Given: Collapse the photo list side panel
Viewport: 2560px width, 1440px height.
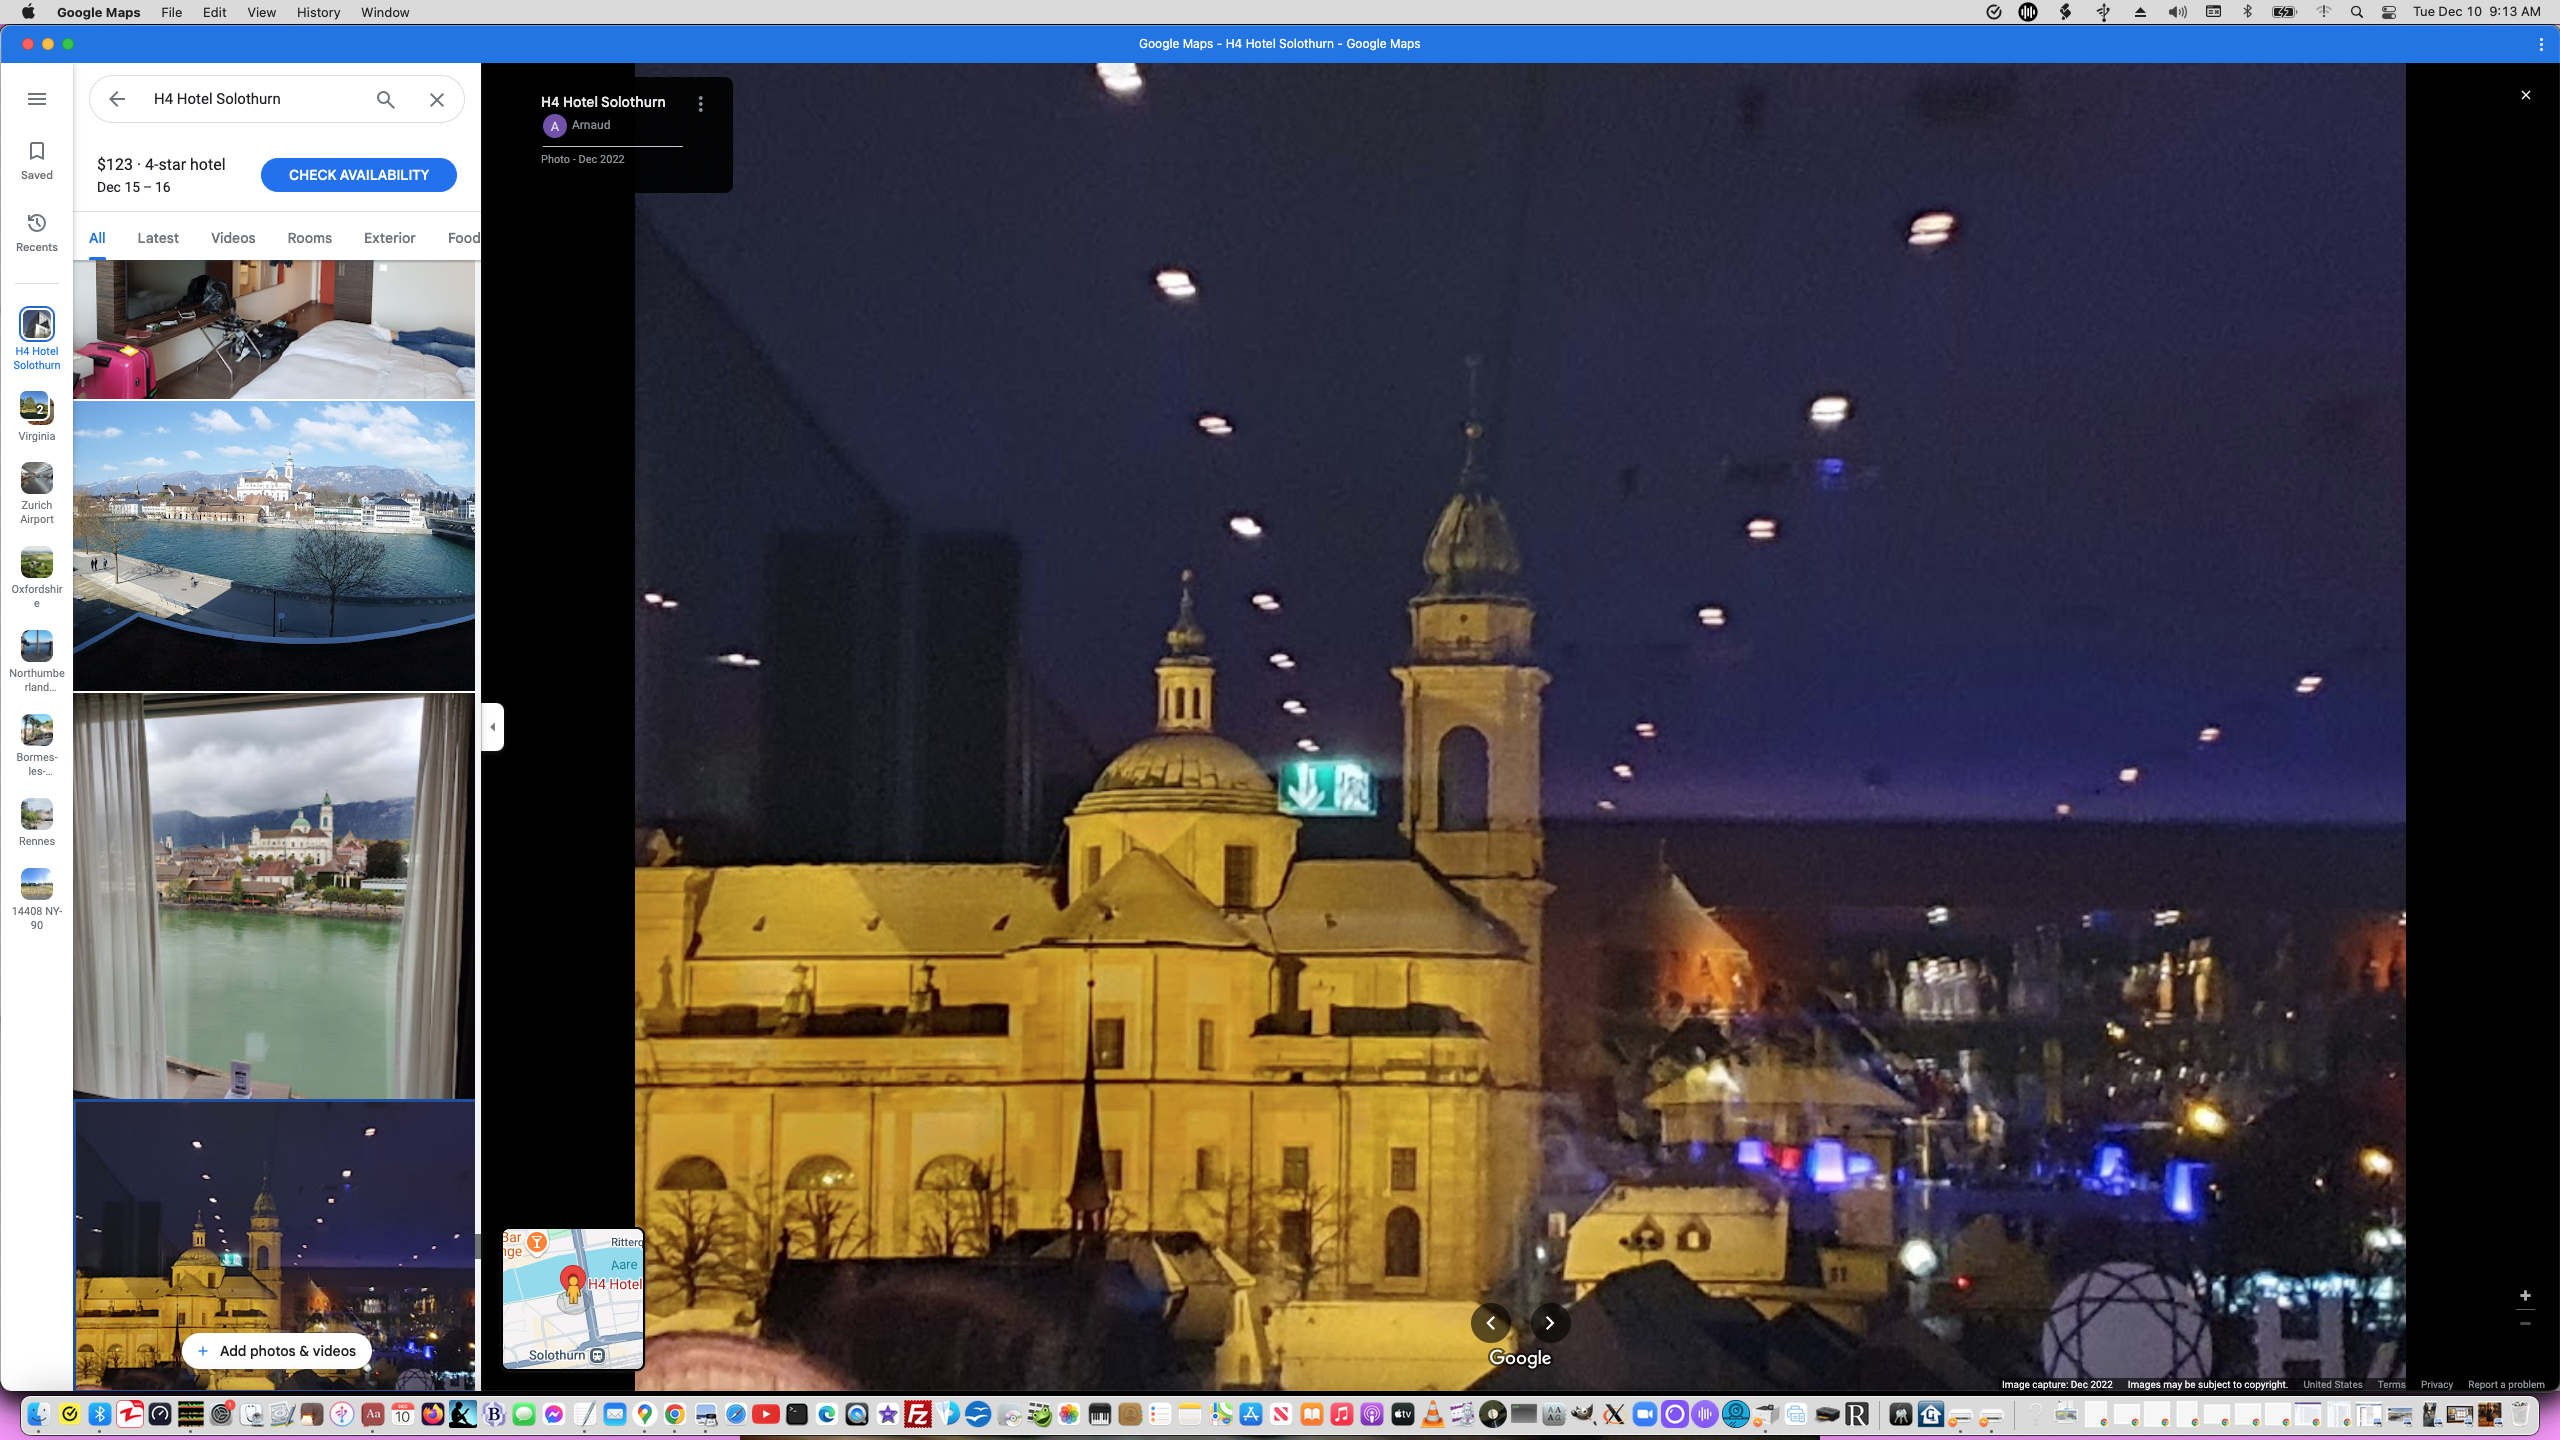Looking at the screenshot, I should click(x=492, y=726).
